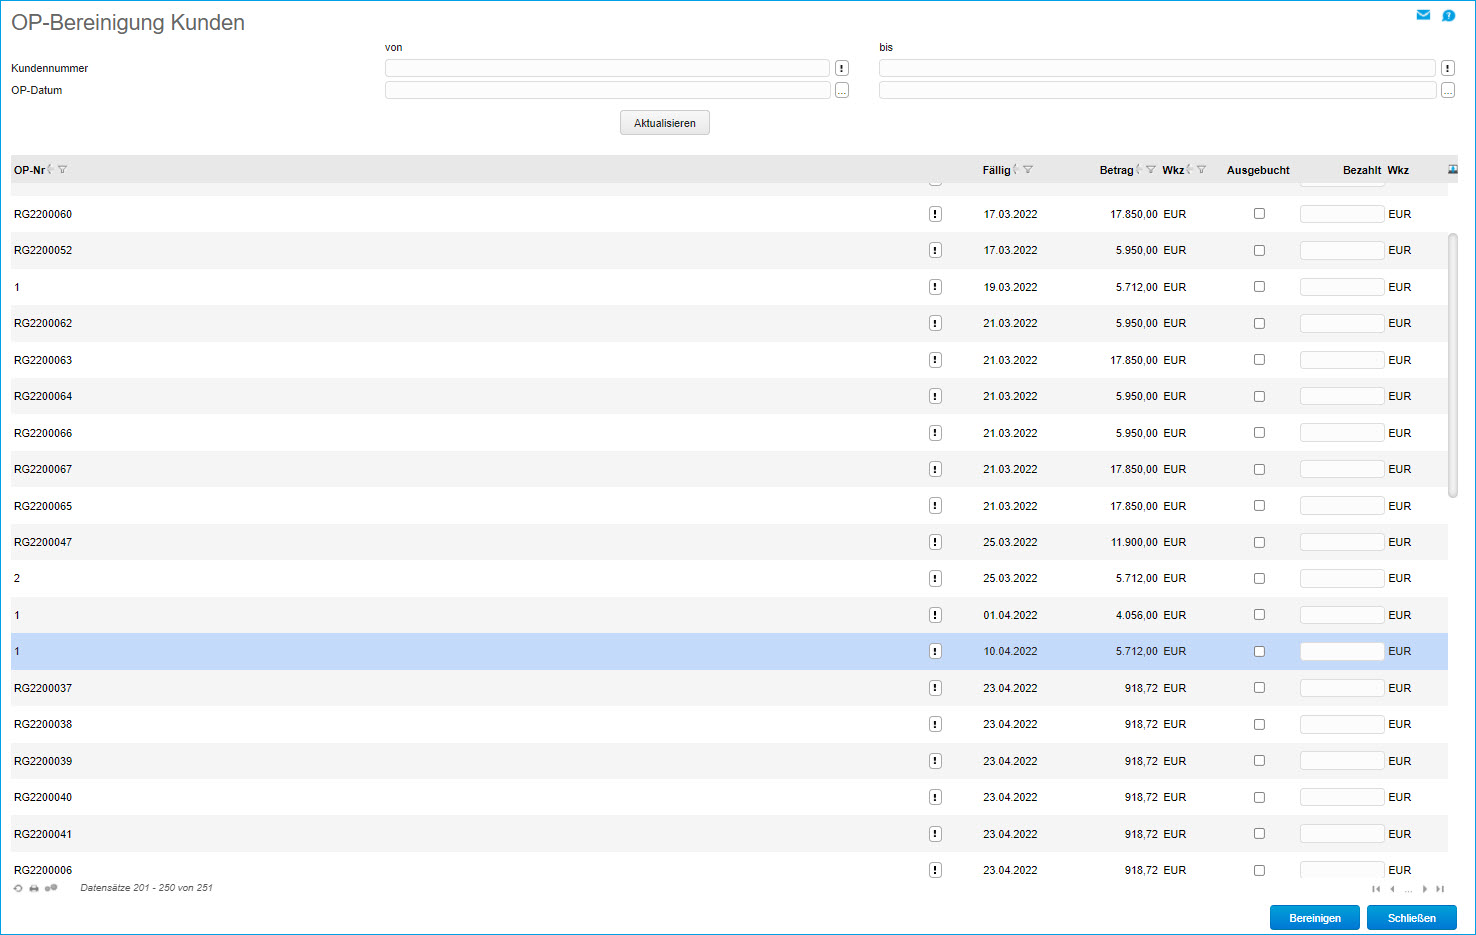Click the filter icon next to Betrag

(1151, 170)
